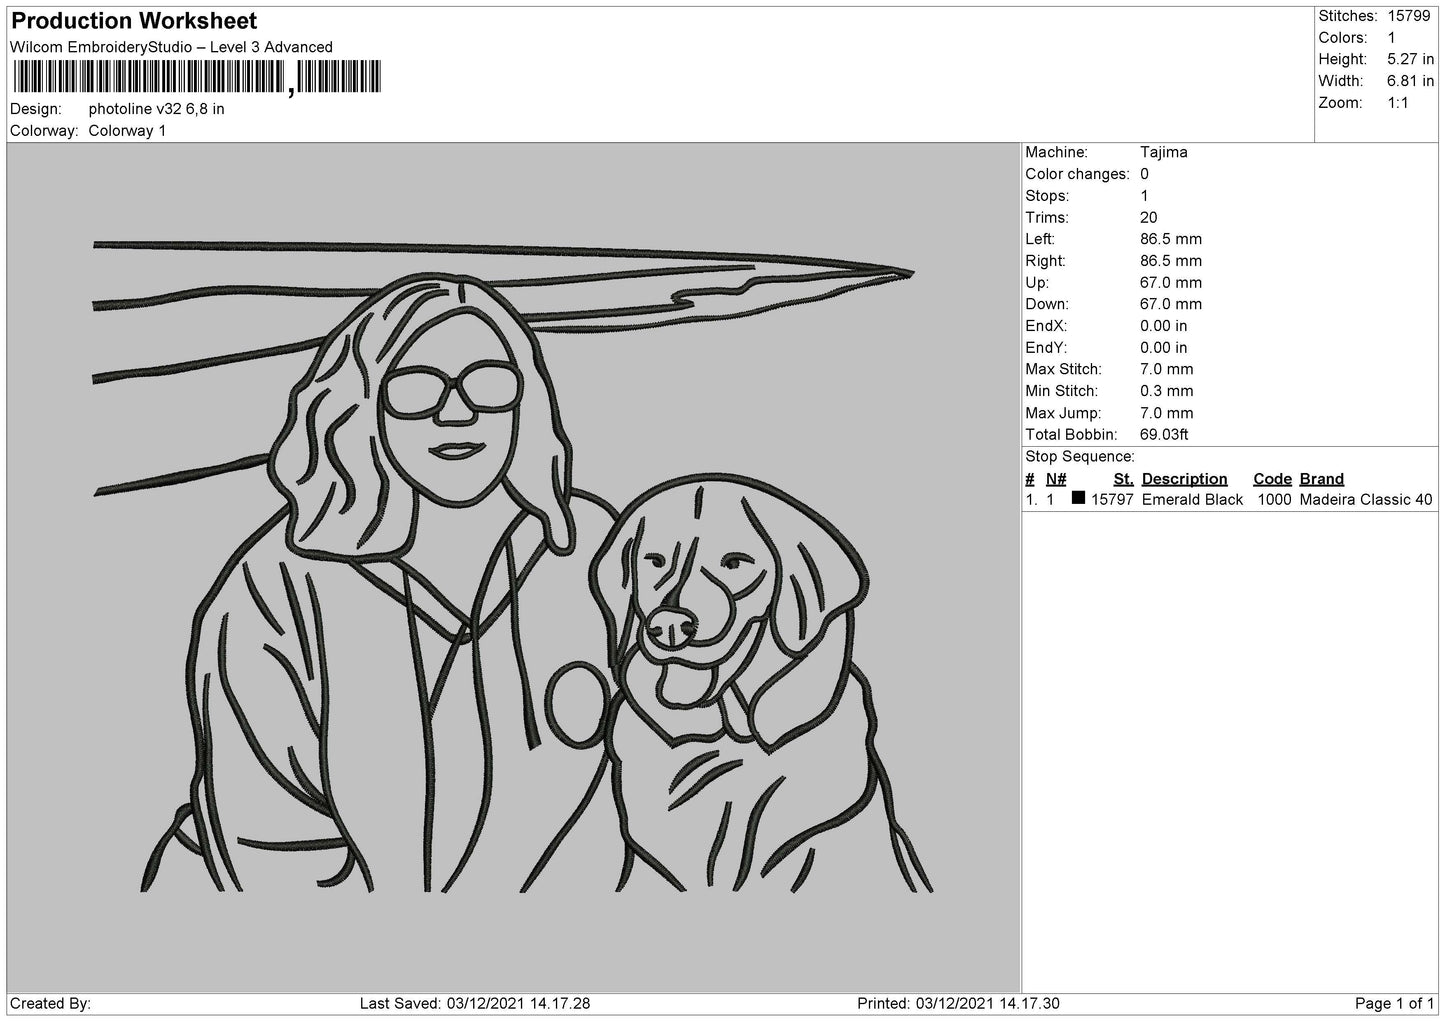
Task: Click the design barcode
Action: 197,77
